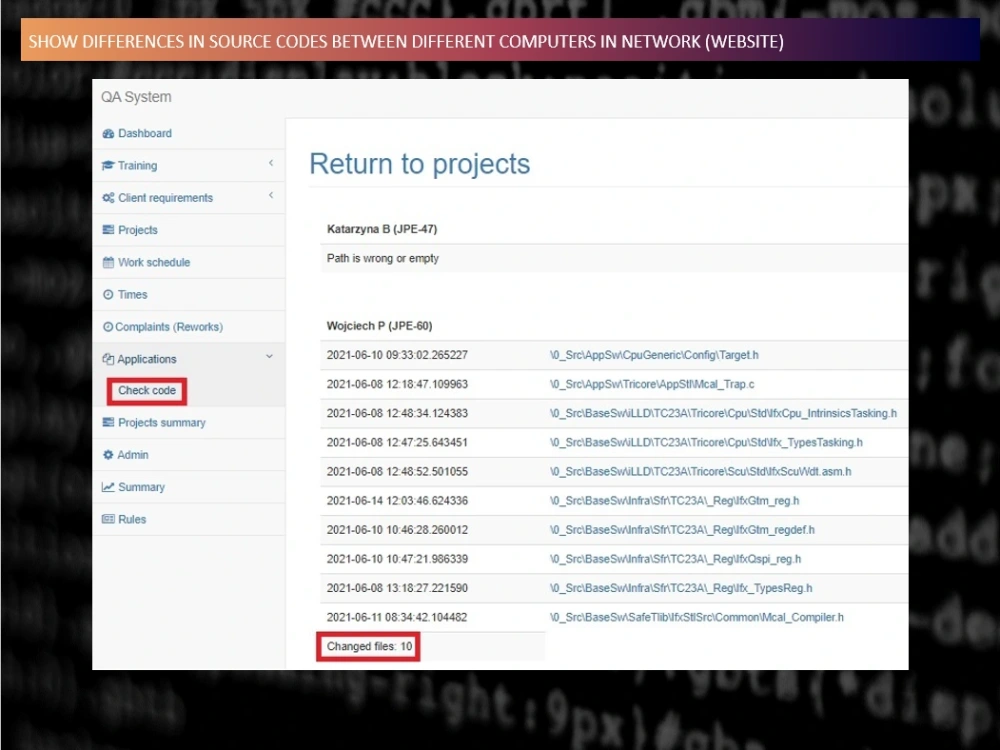The image size is (1000, 750).
Task: Click the Applications copy icon
Action: (x=108, y=359)
